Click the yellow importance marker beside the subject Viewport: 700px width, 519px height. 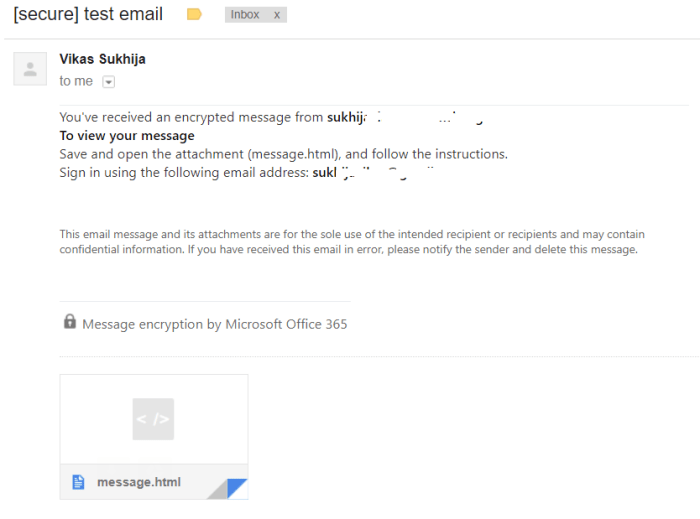point(194,15)
